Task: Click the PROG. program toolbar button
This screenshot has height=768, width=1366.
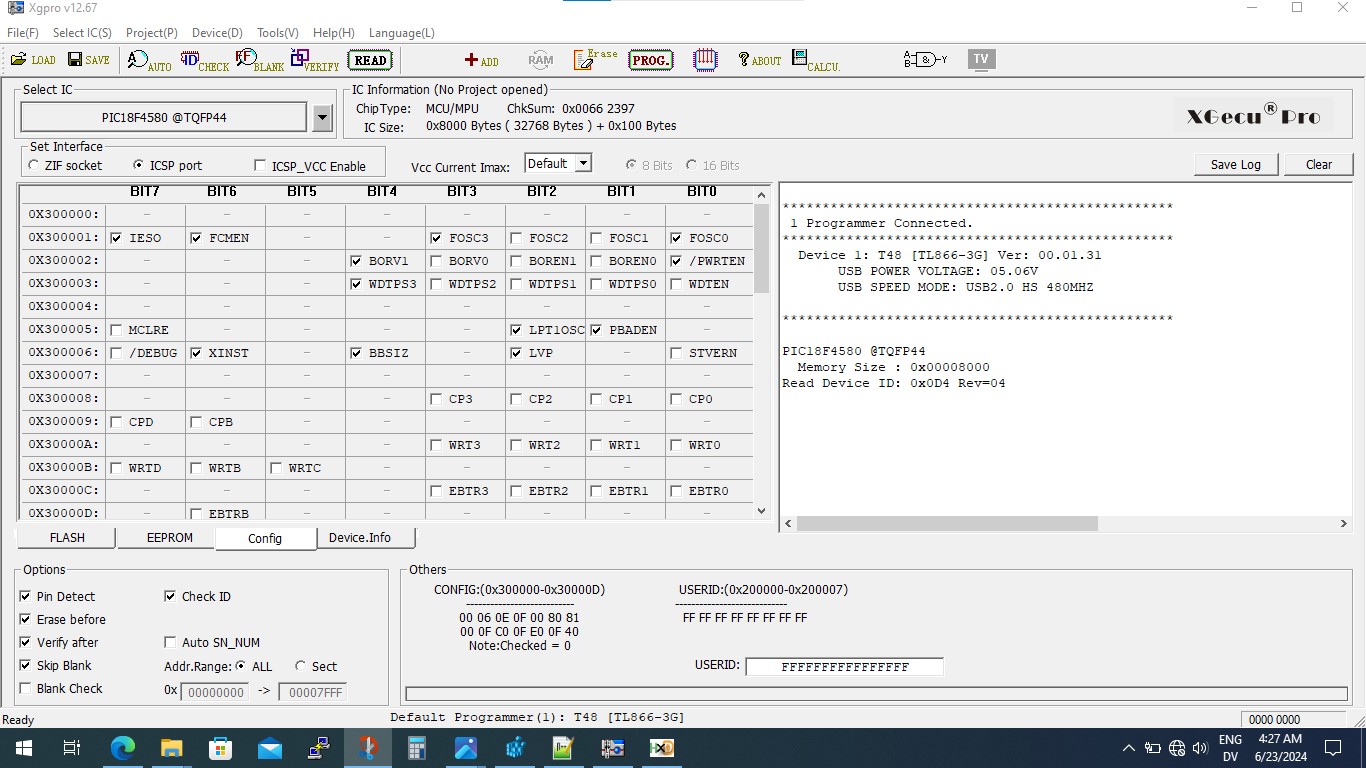Action: point(651,60)
